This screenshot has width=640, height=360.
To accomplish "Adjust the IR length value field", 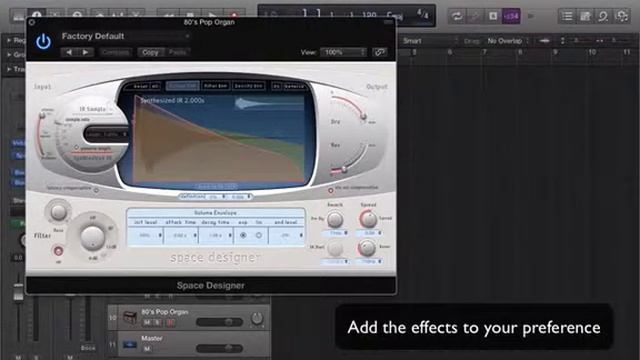I will pyautogui.click(x=106, y=134).
